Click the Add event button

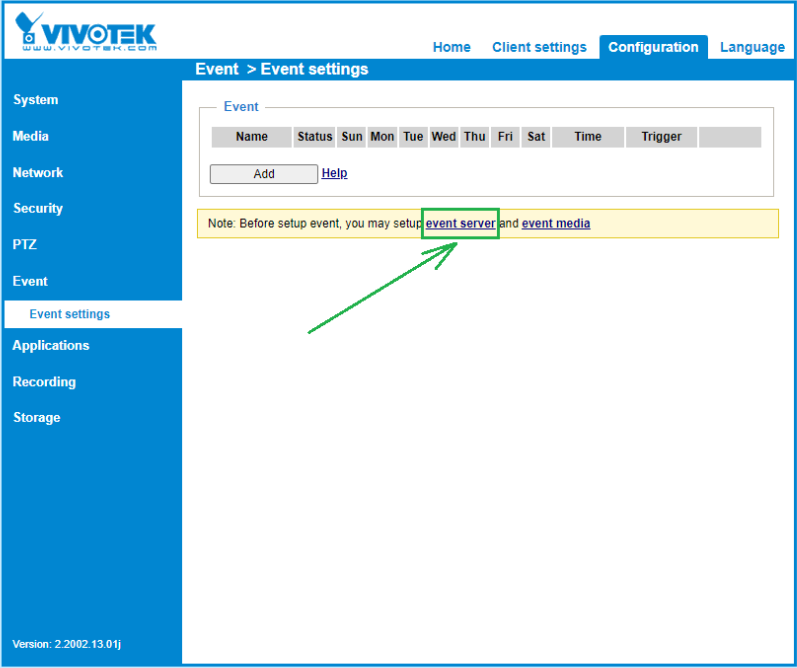click(x=264, y=174)
